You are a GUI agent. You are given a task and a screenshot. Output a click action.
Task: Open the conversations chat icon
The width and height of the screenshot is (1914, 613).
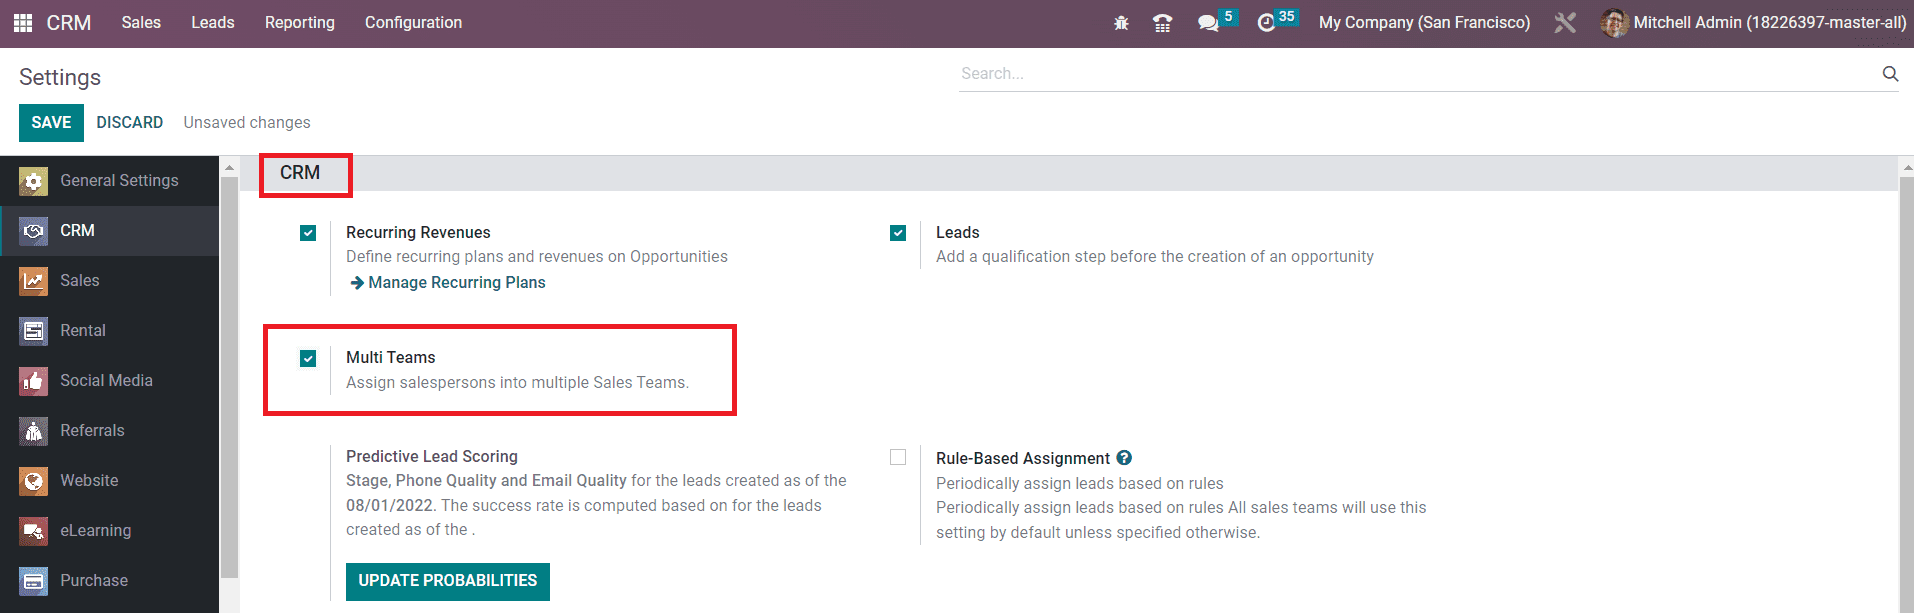[x=1208, y=23]
